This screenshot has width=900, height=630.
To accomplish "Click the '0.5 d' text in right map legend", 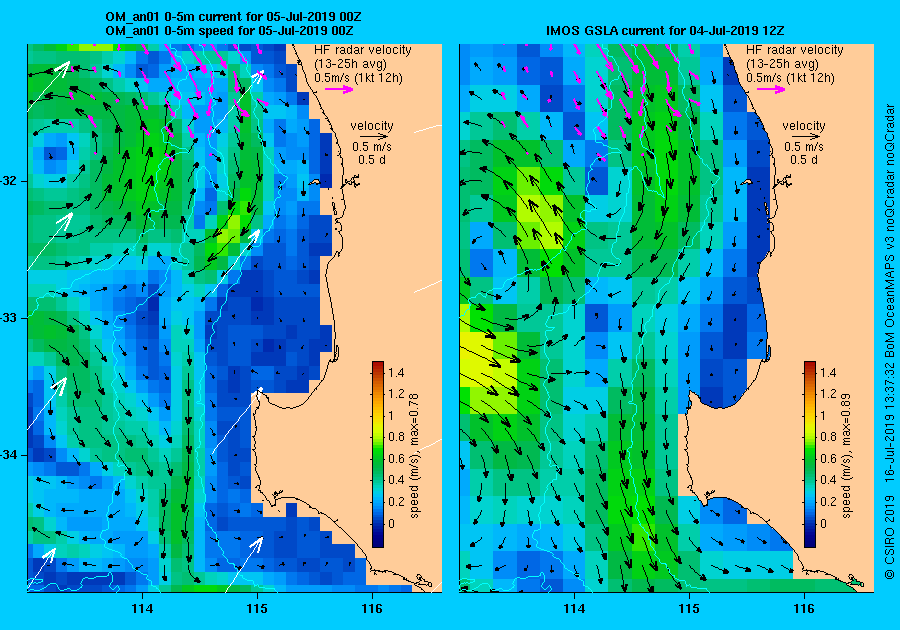I will pos(804,160).
